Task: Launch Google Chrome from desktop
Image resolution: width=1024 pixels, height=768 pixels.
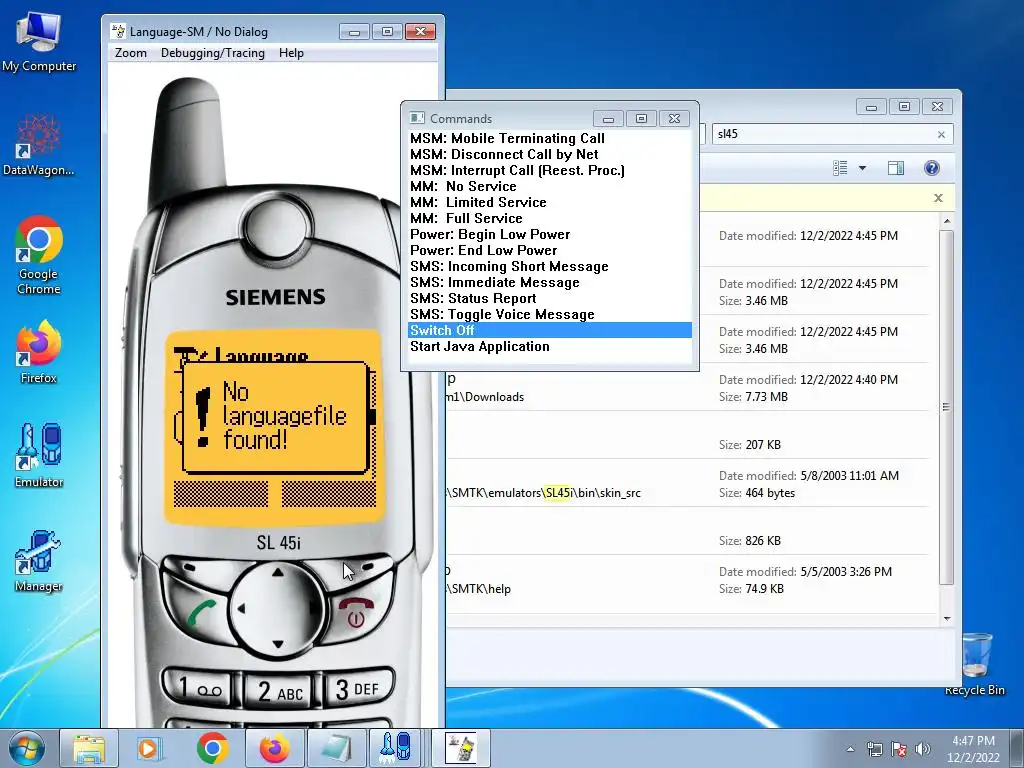Action: 39,255
